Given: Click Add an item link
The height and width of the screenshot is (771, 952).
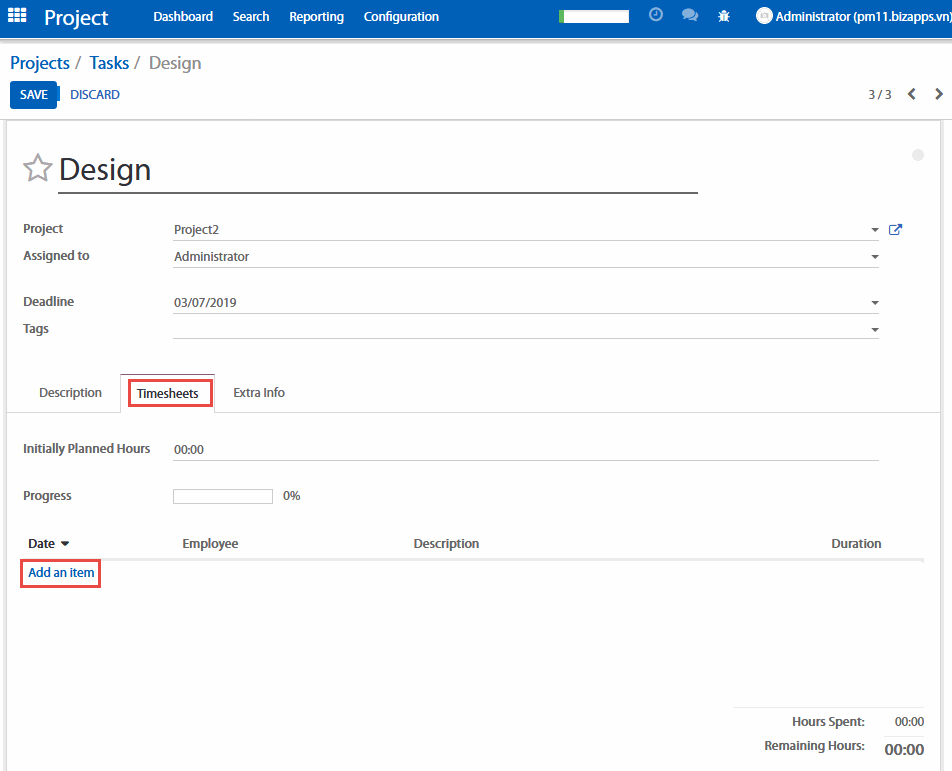Looking at the screenshot, I should point(61,573).
